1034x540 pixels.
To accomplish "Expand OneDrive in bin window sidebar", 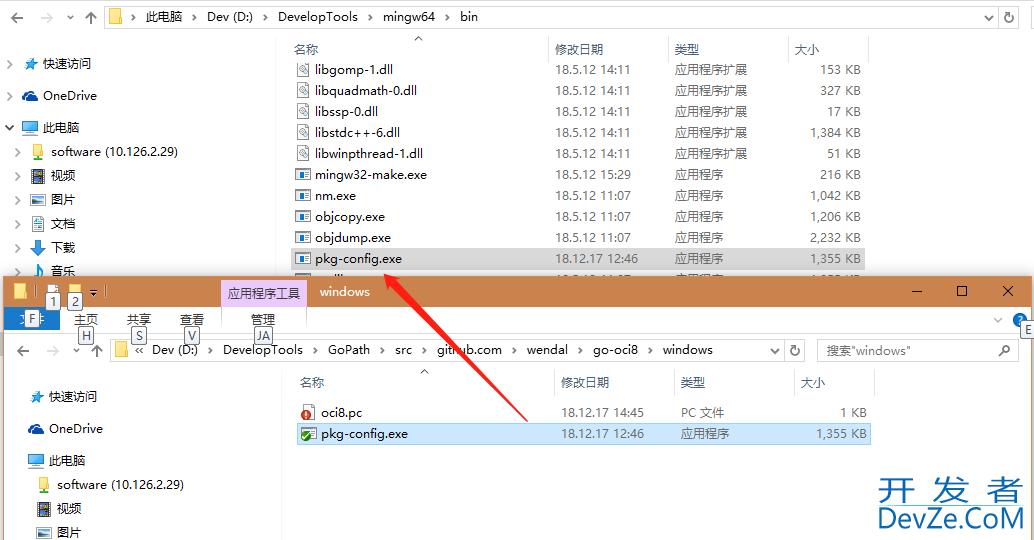I will [x=9, y=96].
